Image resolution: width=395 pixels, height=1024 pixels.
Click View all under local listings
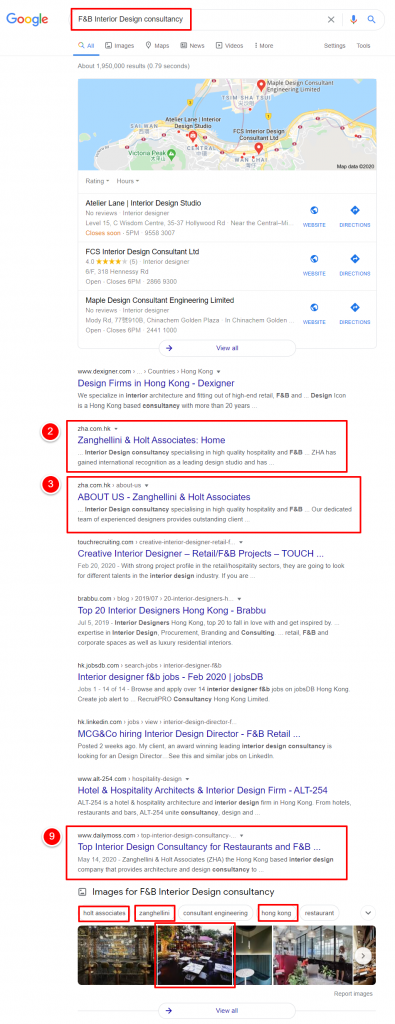(227, 348)
